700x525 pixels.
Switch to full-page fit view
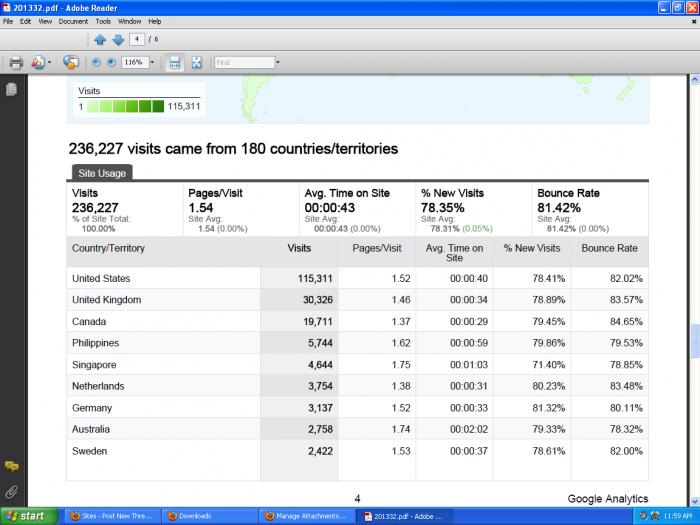click(x=196, y=62)
